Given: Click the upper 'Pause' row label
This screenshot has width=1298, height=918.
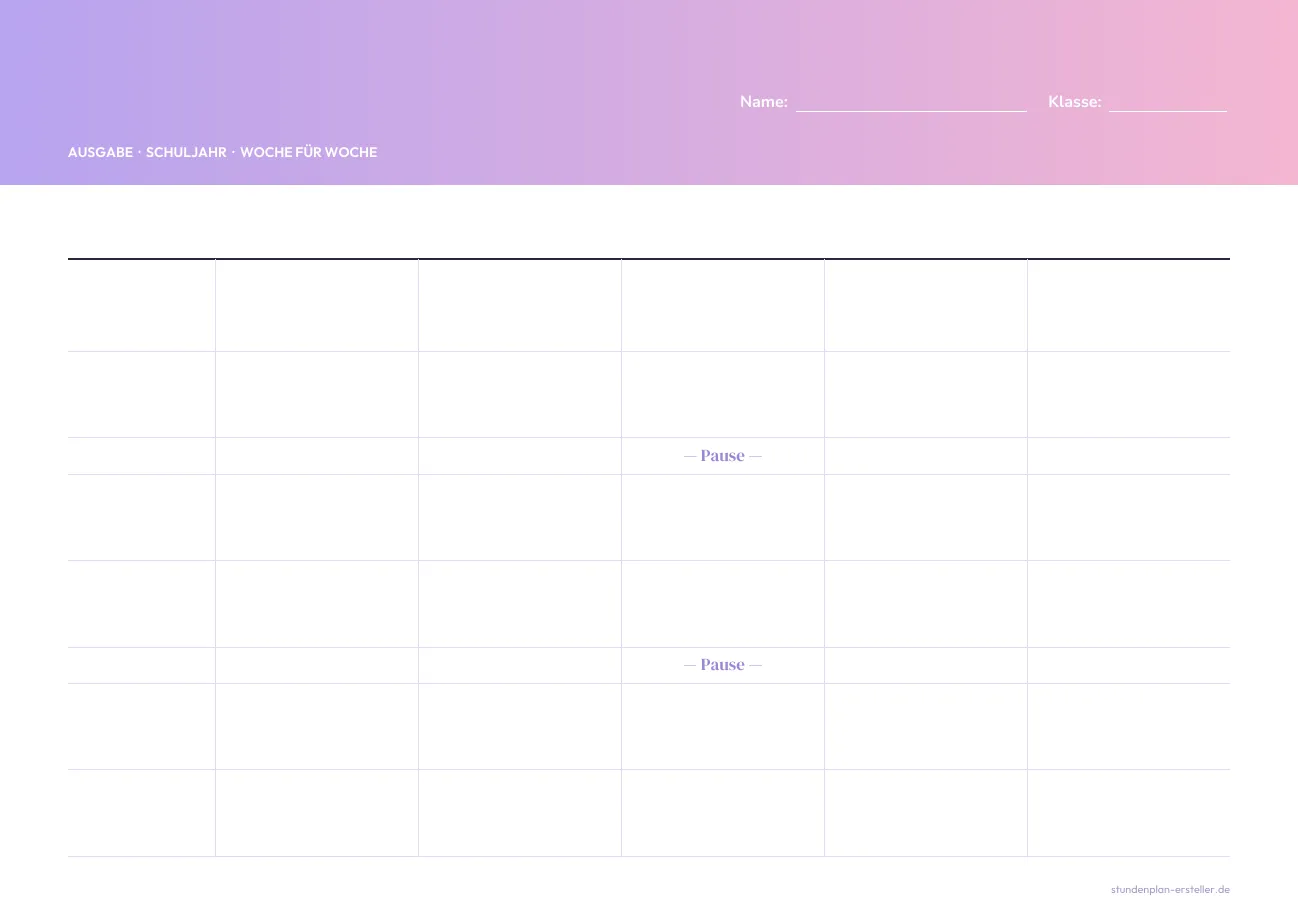Looking at the screenshot, I should (723, 456).
